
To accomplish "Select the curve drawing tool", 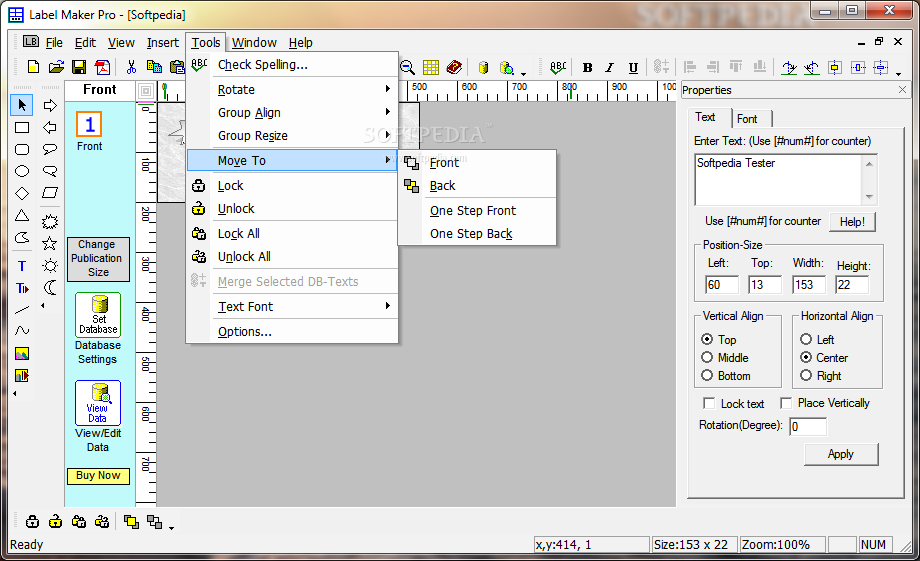I will pos(22,330).
